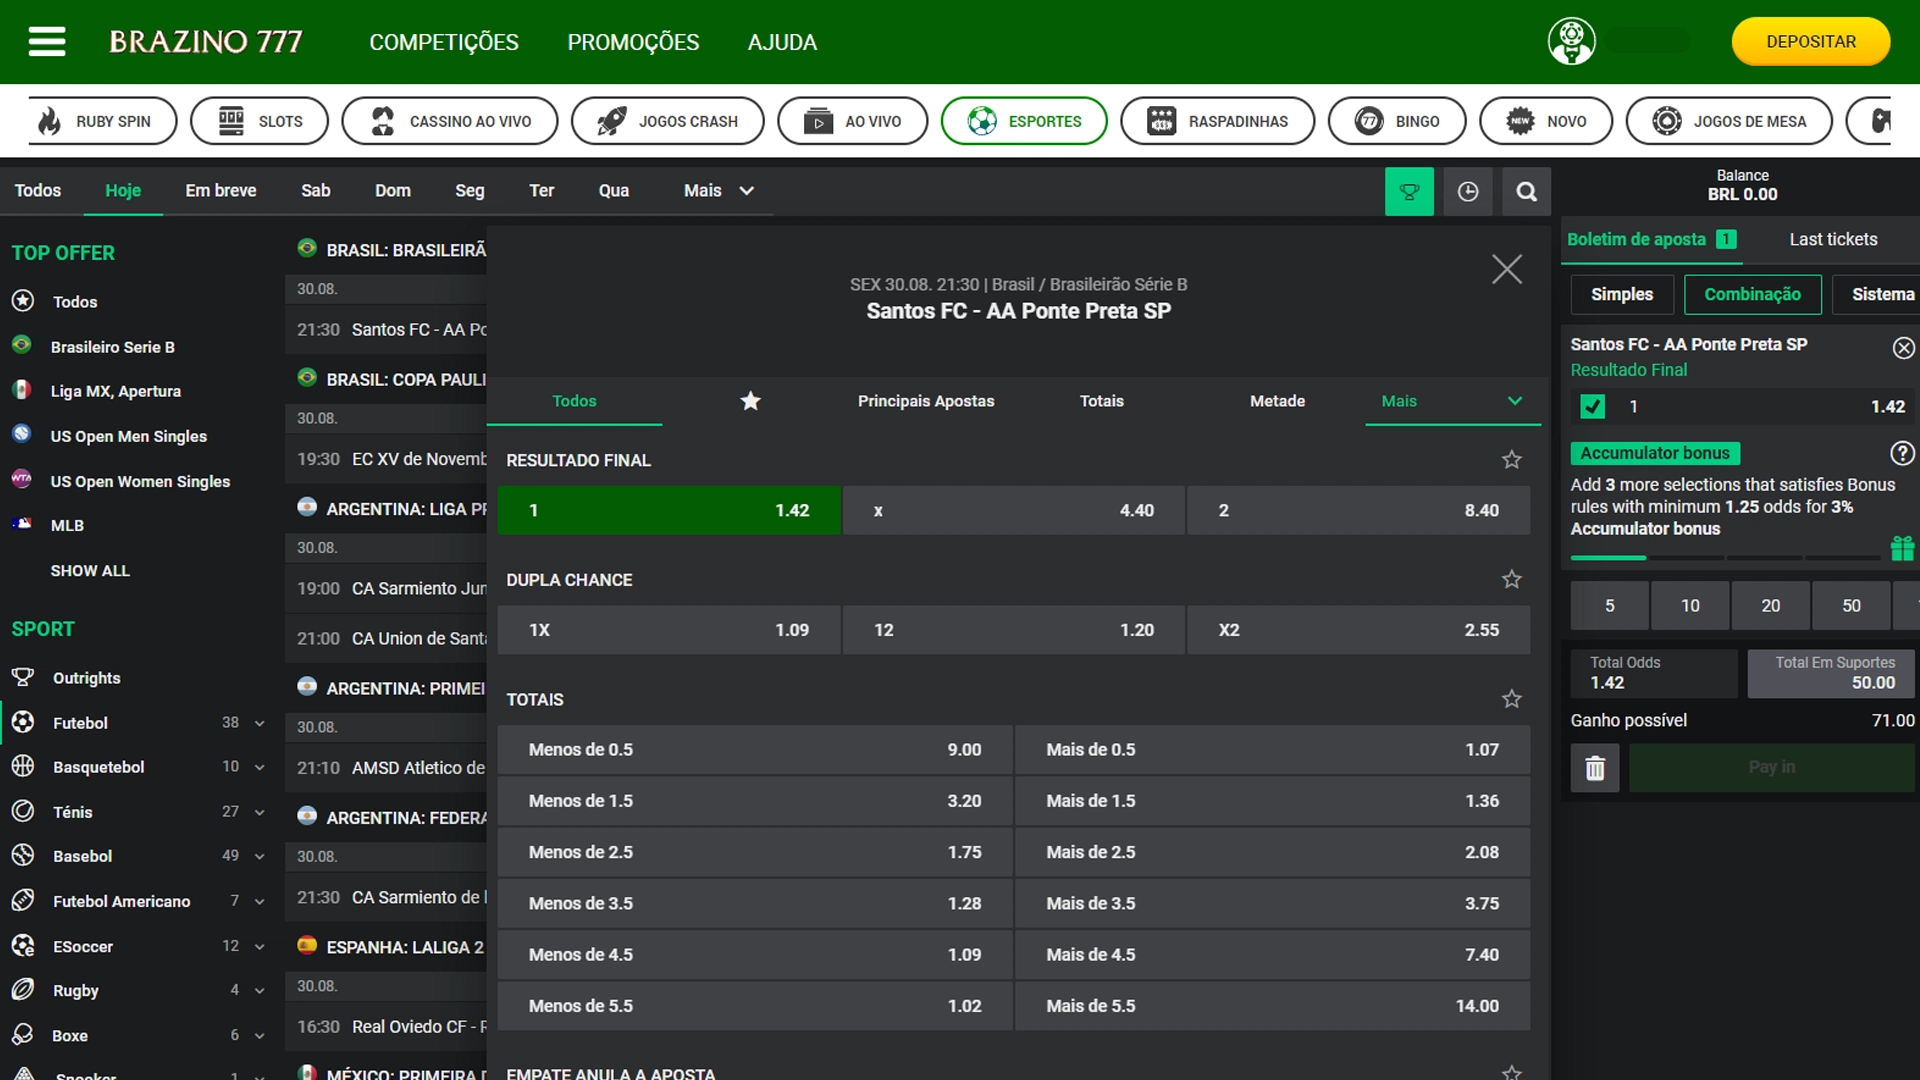
Task: Click the Hoje filter tab
Action: [x=123, y=189]
